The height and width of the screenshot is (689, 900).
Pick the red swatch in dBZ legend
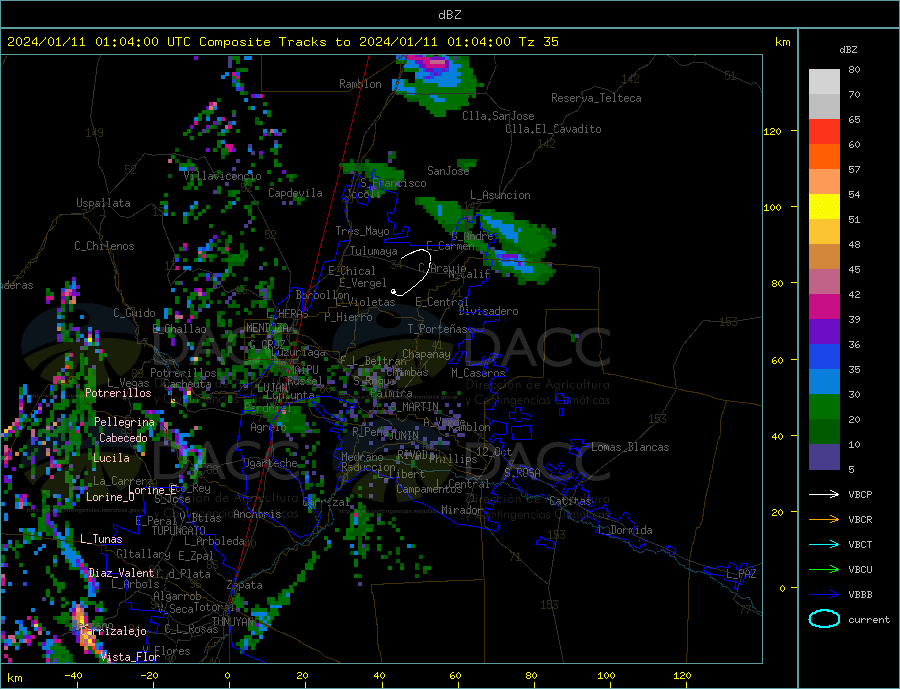pos(824,131)
